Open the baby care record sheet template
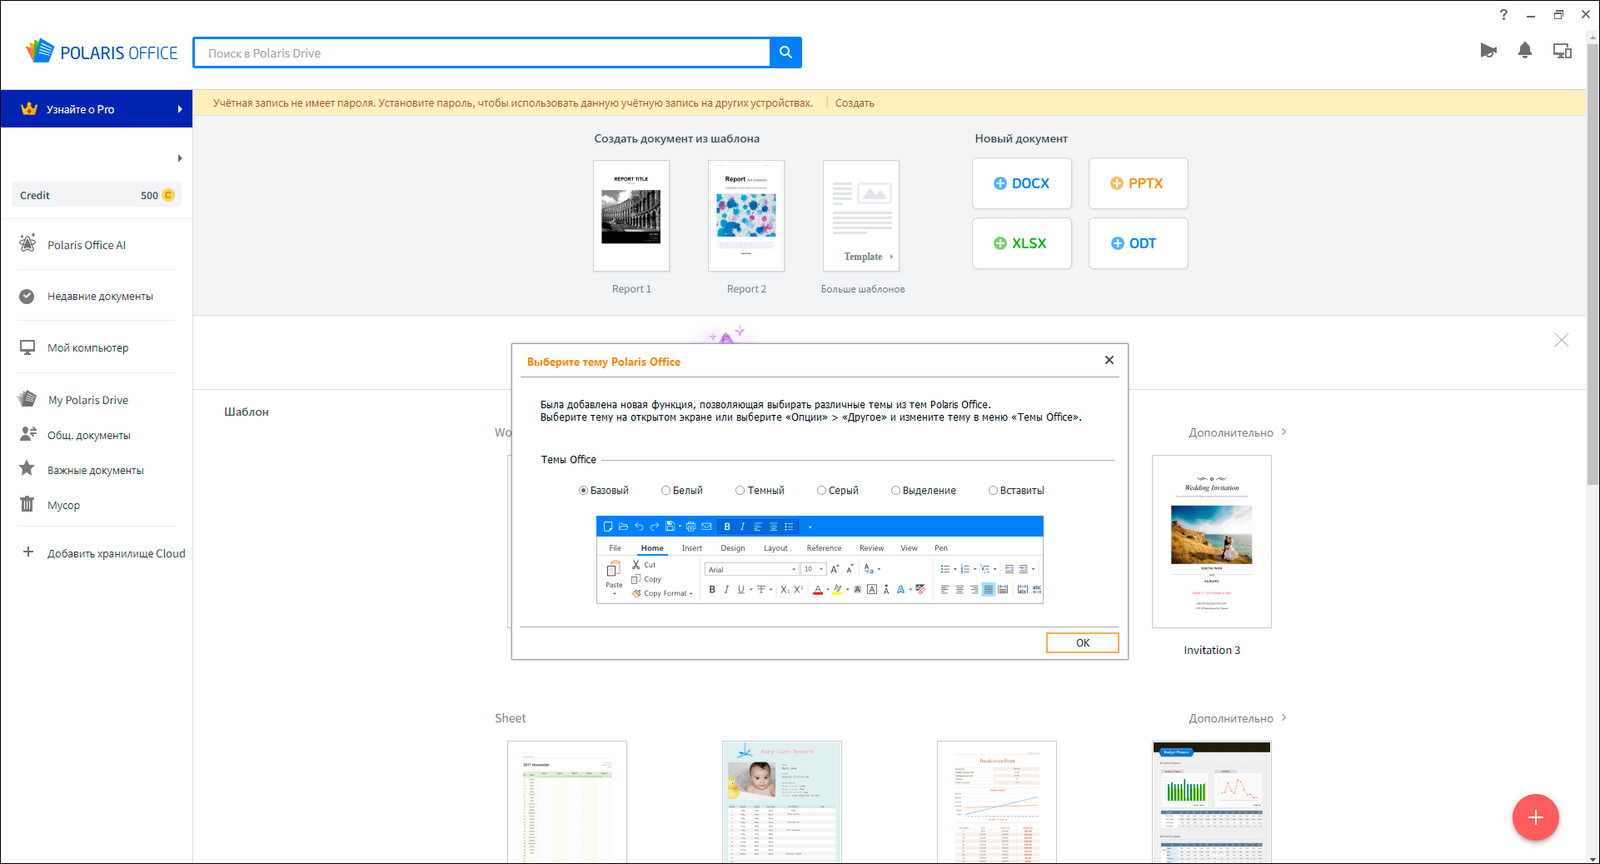 point(782,802)
